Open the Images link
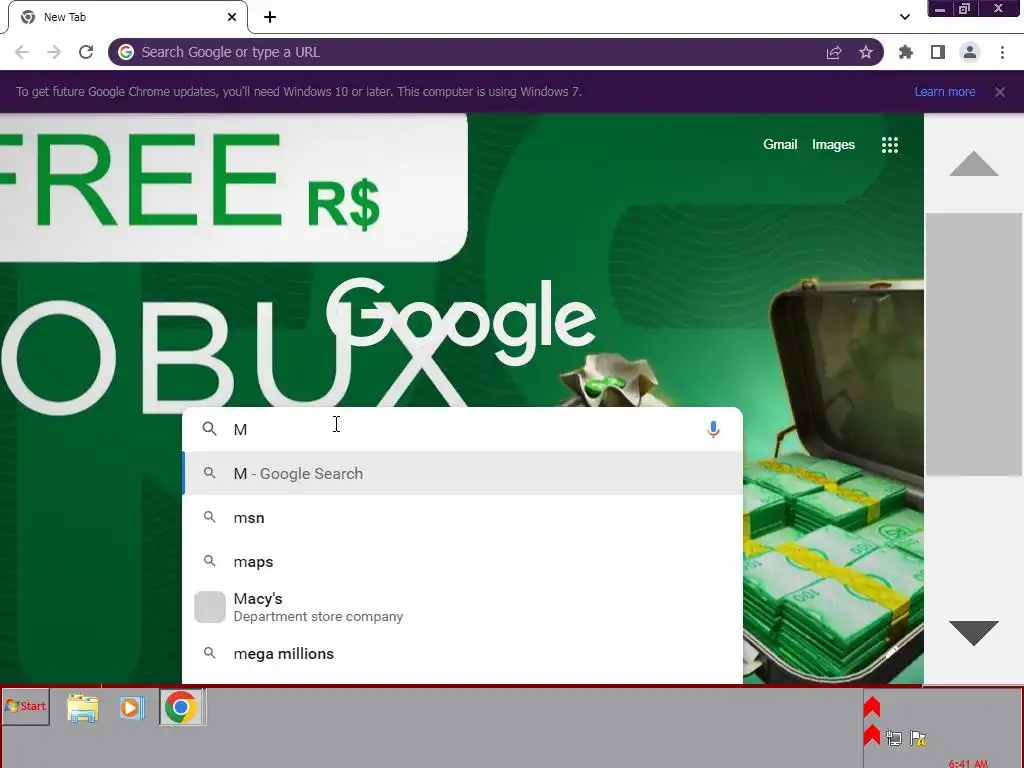The width and height of the screenshot is (1024, 768). (833, 144)
